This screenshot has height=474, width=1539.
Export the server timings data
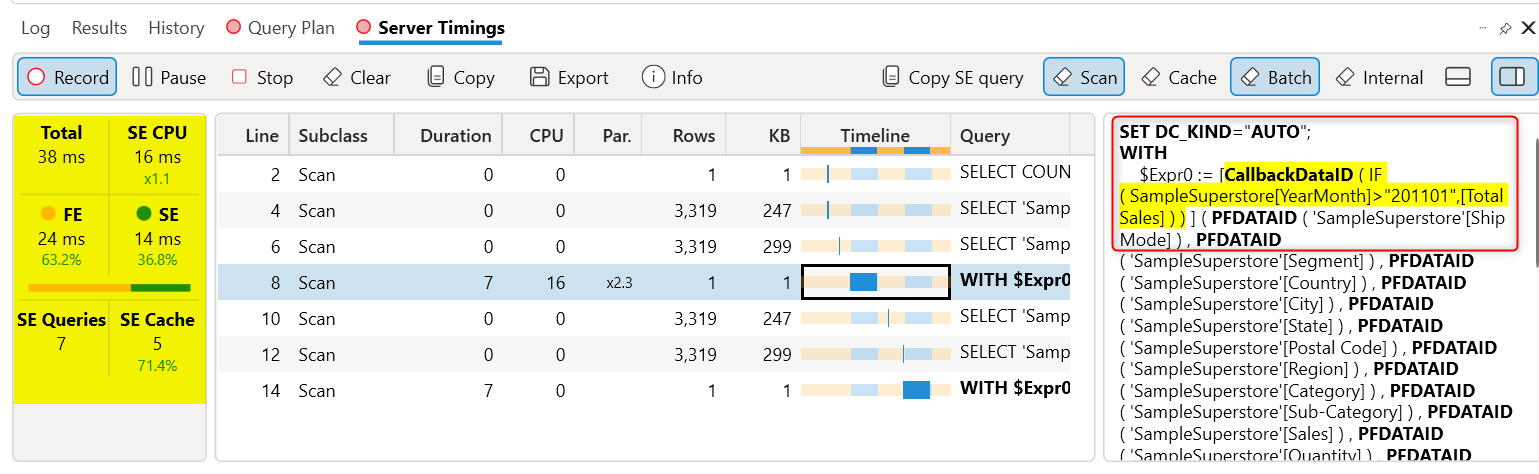[x=569, y=77]
